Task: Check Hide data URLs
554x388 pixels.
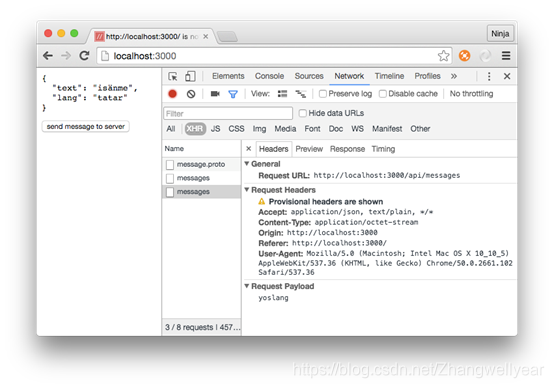Action: 302,113
